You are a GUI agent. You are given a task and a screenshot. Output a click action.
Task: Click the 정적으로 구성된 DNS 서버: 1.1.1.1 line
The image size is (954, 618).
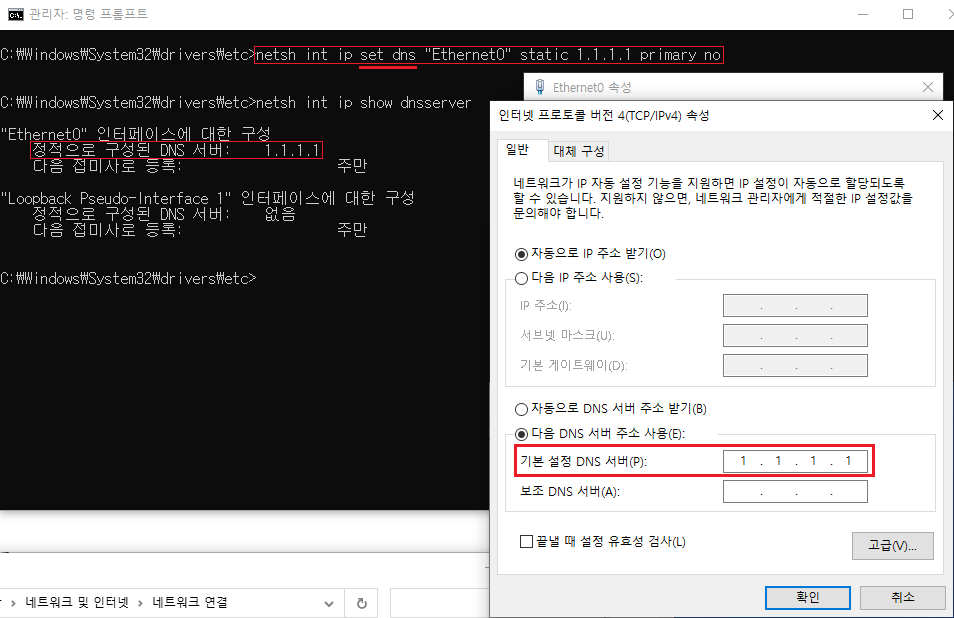tap(176, 150)
